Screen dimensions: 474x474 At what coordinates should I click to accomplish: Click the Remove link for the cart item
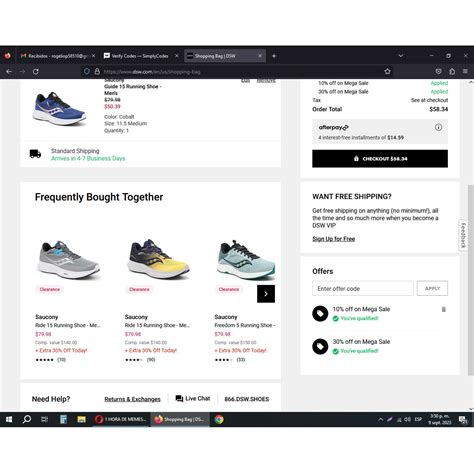tap(266, 81)
